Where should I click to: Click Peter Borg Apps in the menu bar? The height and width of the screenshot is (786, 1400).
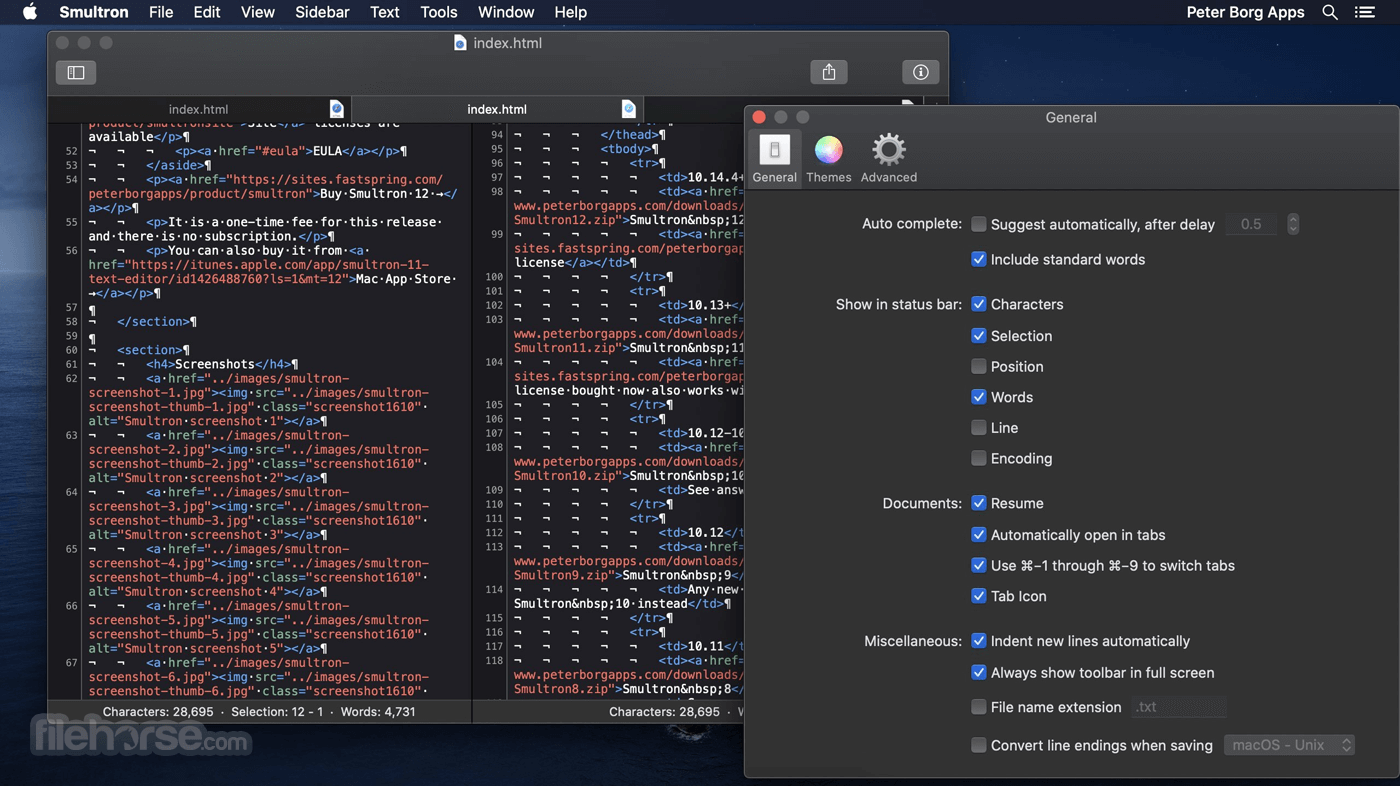tap(1245, 12)
